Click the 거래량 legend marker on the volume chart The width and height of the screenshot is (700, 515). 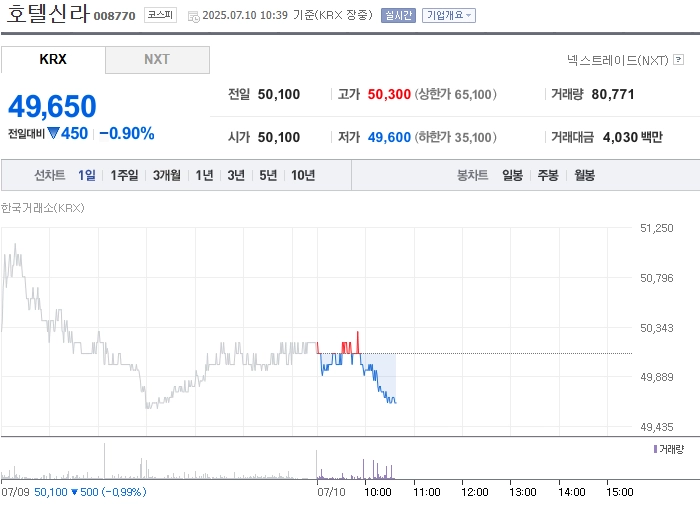point(655,449)
